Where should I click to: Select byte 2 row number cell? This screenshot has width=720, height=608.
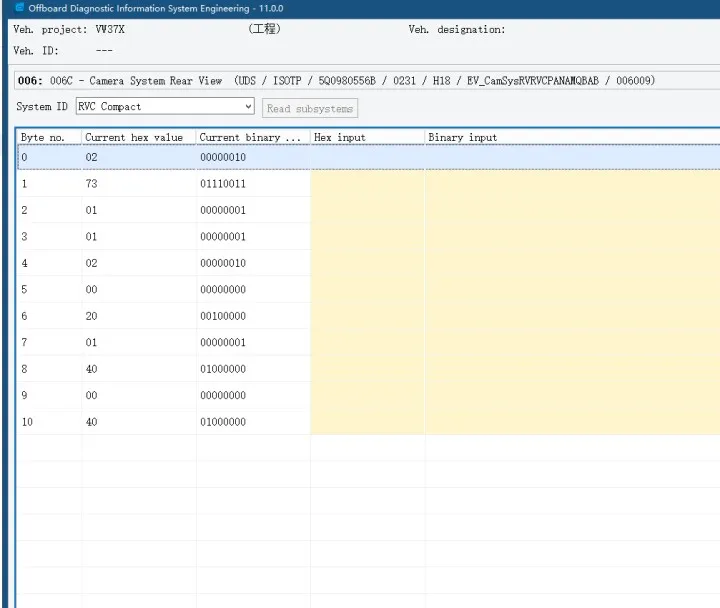click(x=49, y=210)
